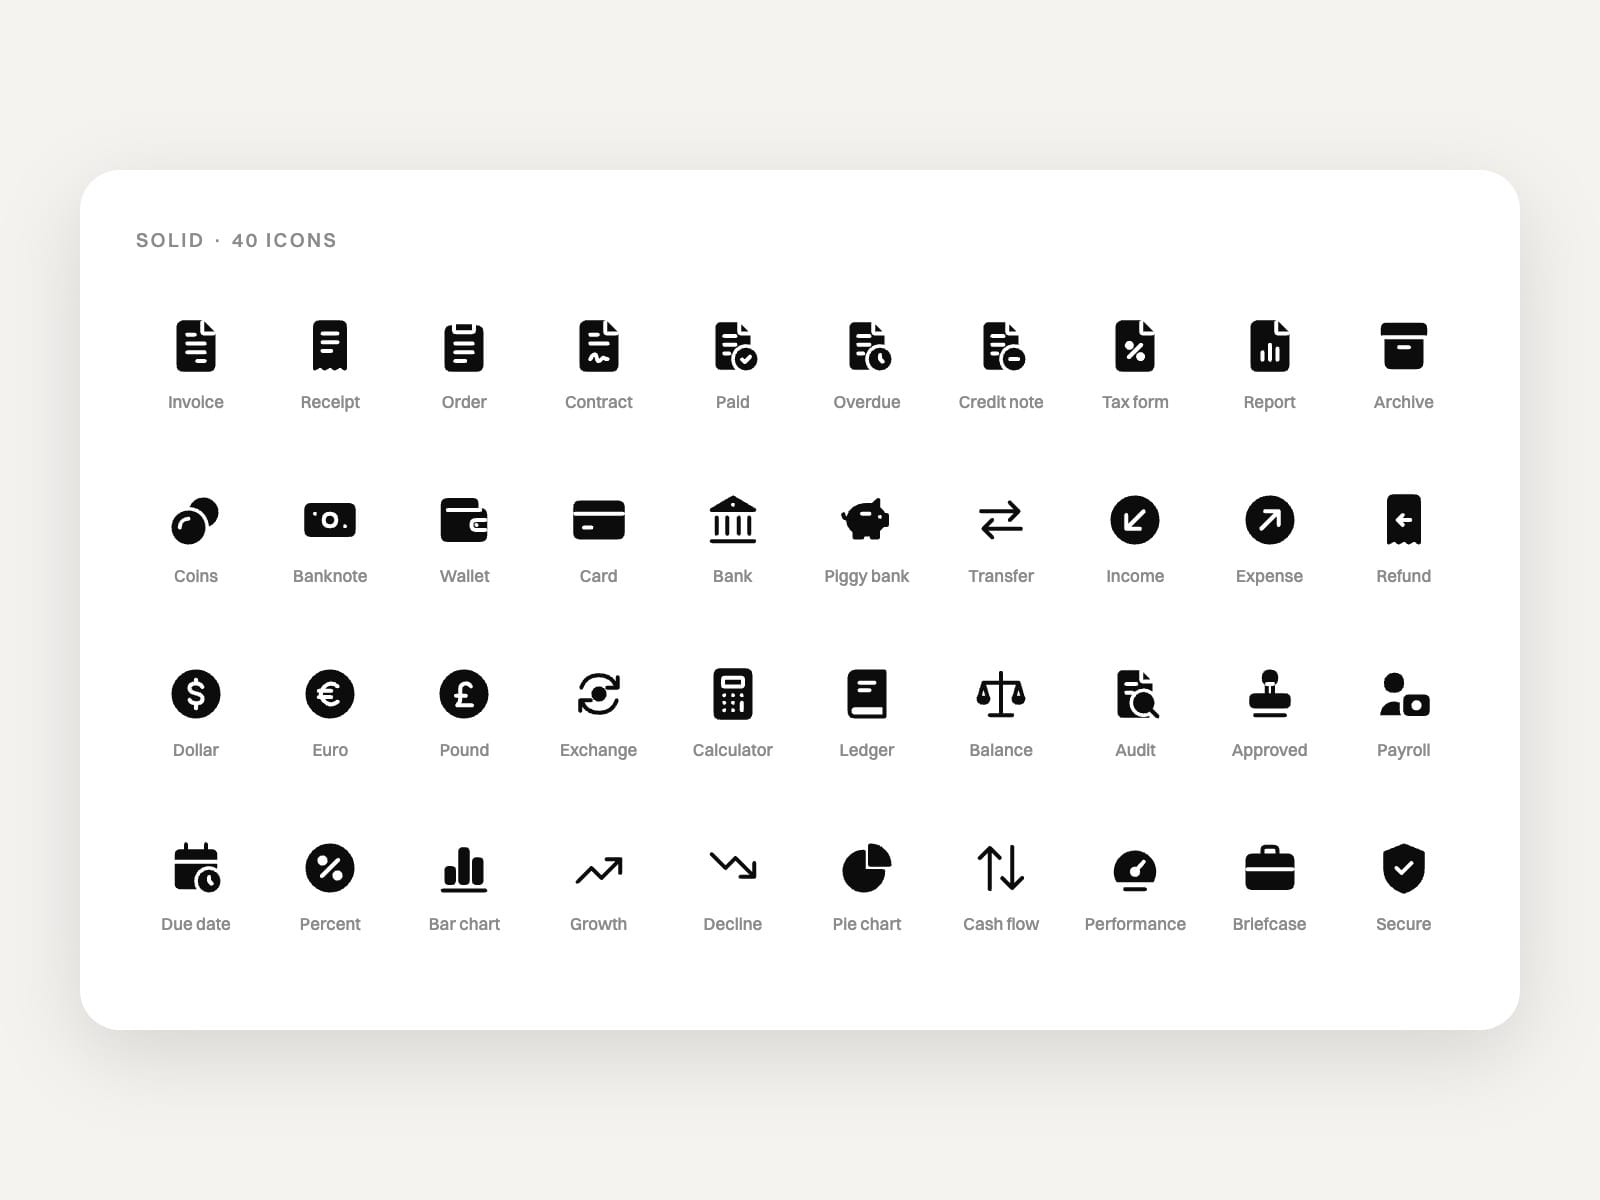Viewport: 1600px width, 1200px height.
Task: Select the Tax form percent icon
Action: pos(1135,346)
